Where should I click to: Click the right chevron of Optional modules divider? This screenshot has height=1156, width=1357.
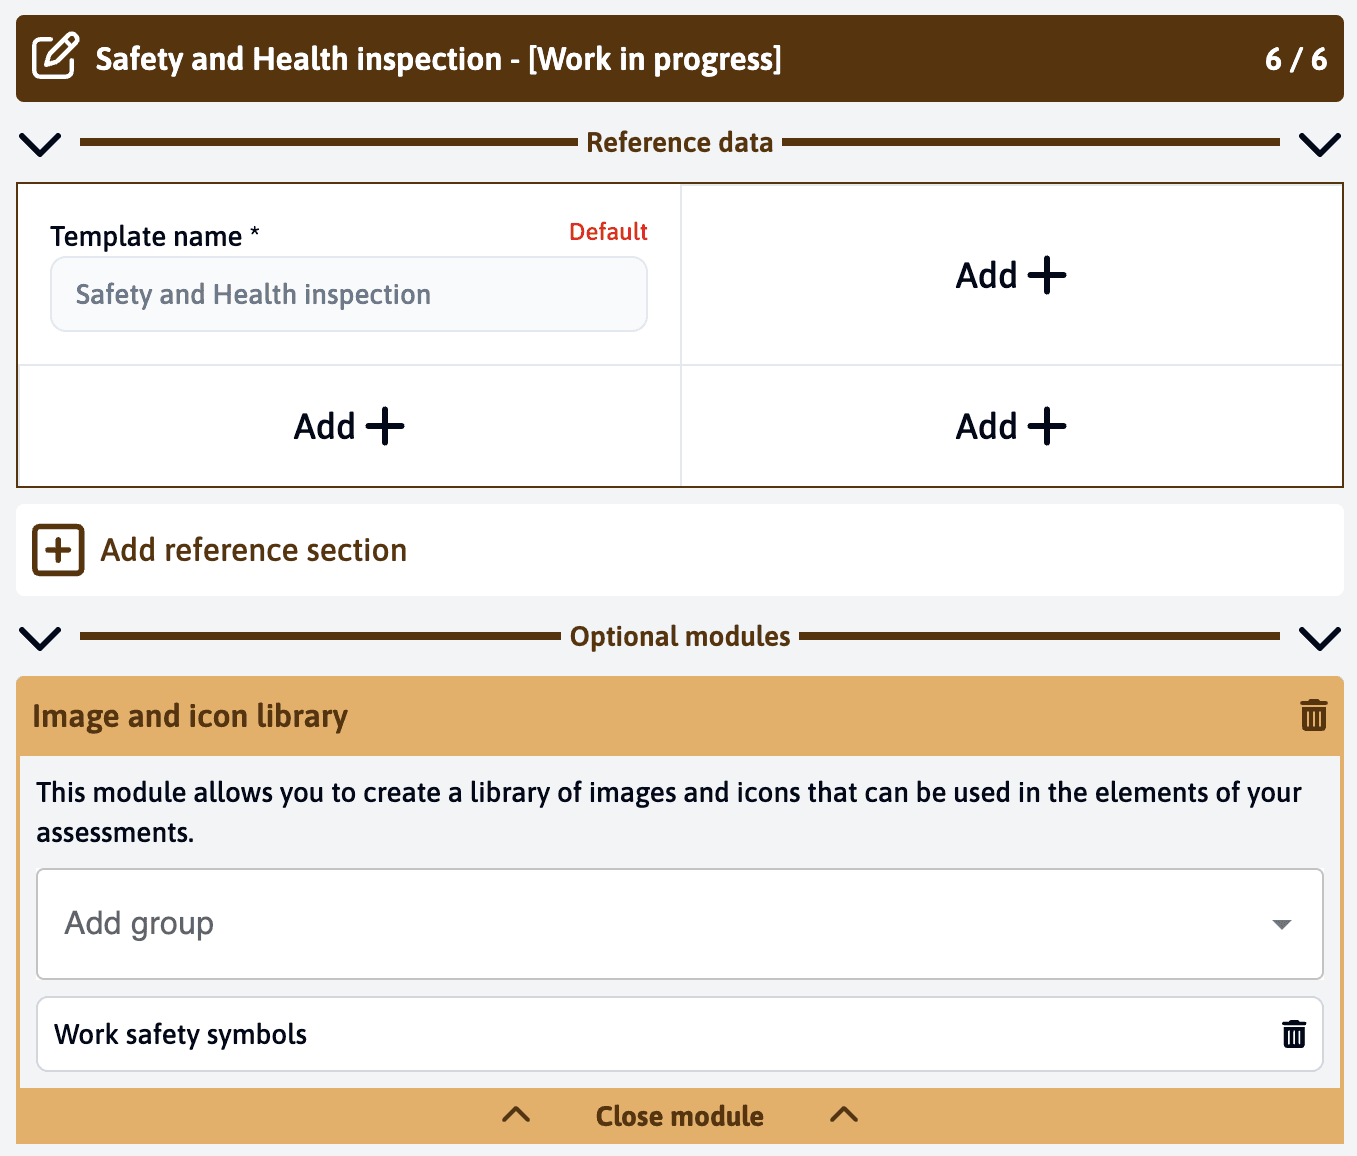tap(1319, 637)
